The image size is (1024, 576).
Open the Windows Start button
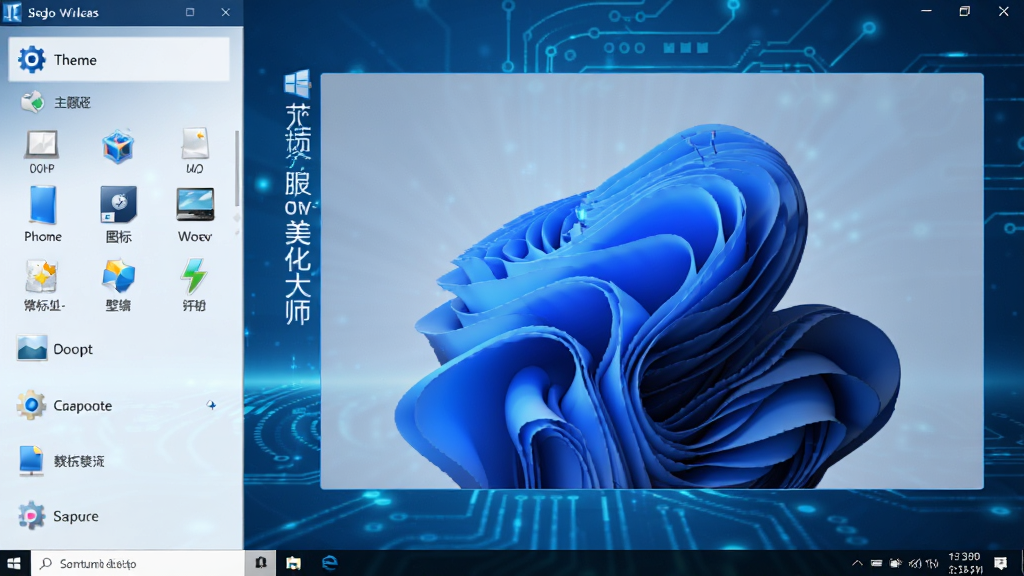click(14, 563)
